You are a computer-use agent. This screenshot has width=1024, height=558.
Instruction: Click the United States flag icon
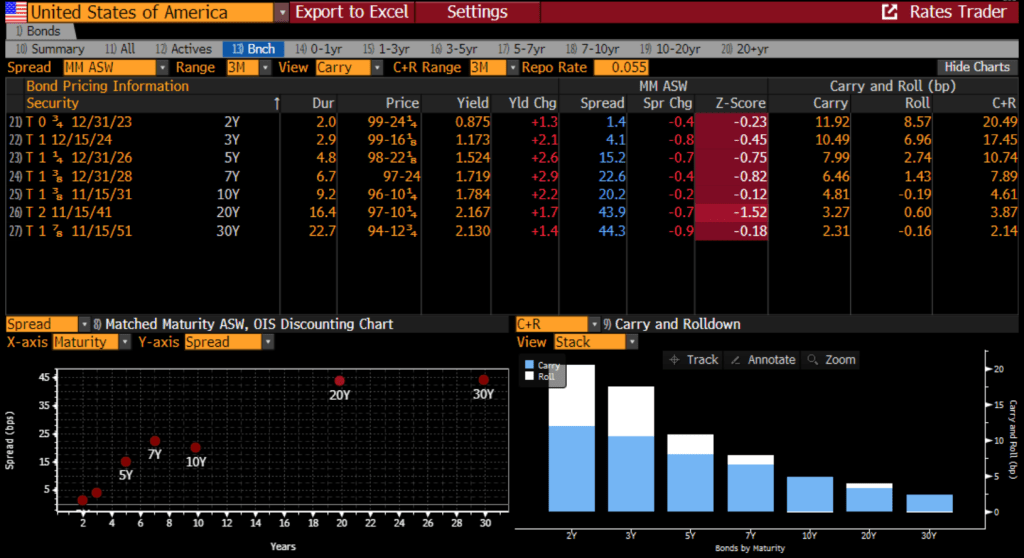(x=14, y=12)
